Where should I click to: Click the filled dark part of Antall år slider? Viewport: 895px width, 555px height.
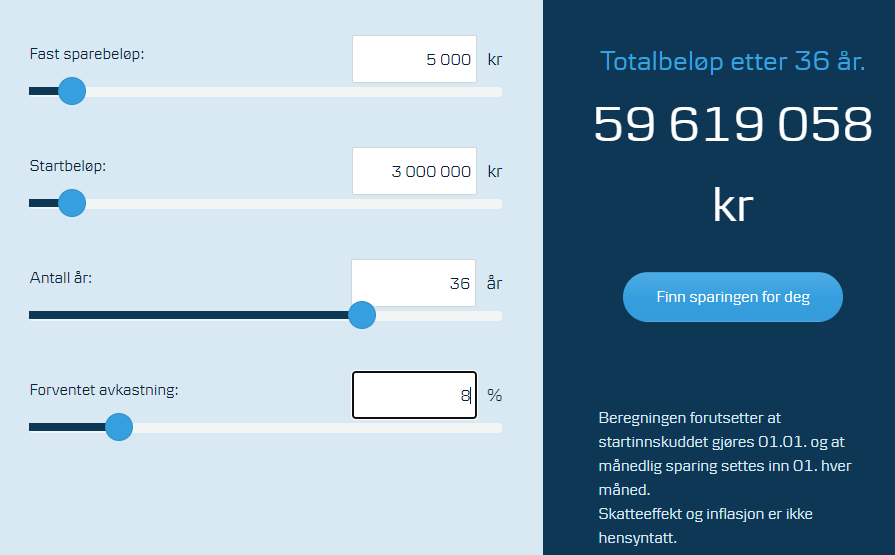pyautogui.click(x=188, y=315)
